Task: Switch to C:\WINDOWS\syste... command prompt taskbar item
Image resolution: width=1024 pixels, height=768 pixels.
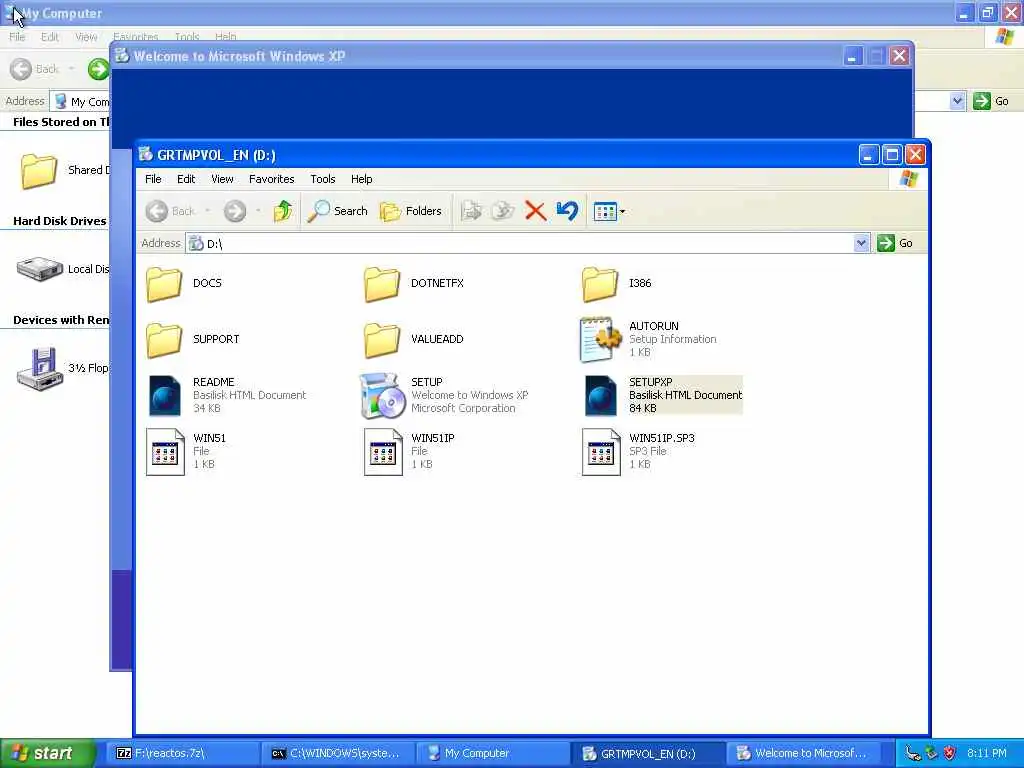Action: (x=339, y=753)
